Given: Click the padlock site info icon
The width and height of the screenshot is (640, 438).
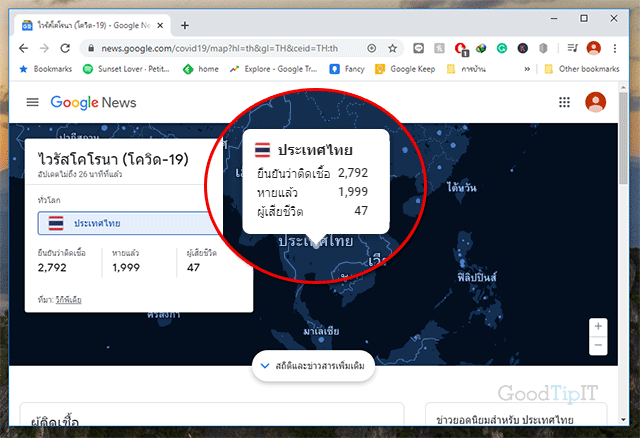Looking at the screenshot, I should pos(91,49).
